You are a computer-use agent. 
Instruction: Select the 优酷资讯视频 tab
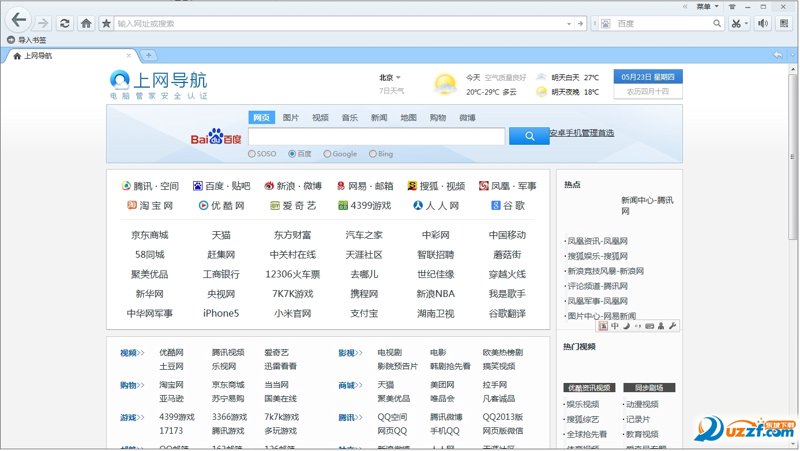[589, 388]
